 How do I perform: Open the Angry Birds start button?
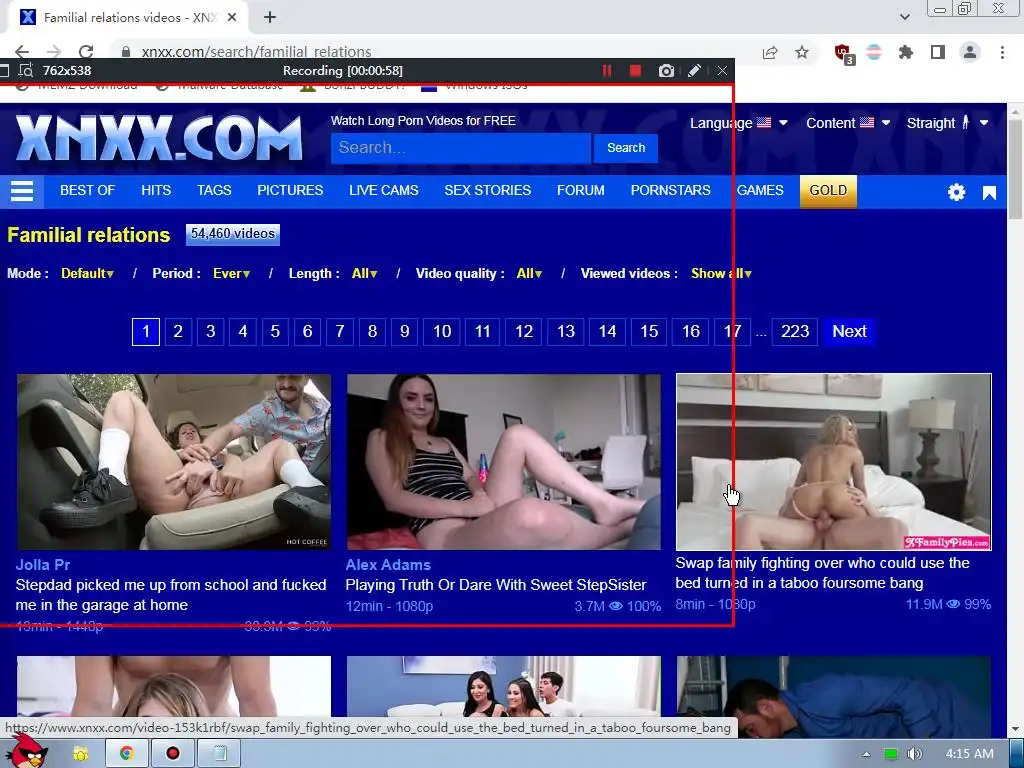(x=27, y=751)
